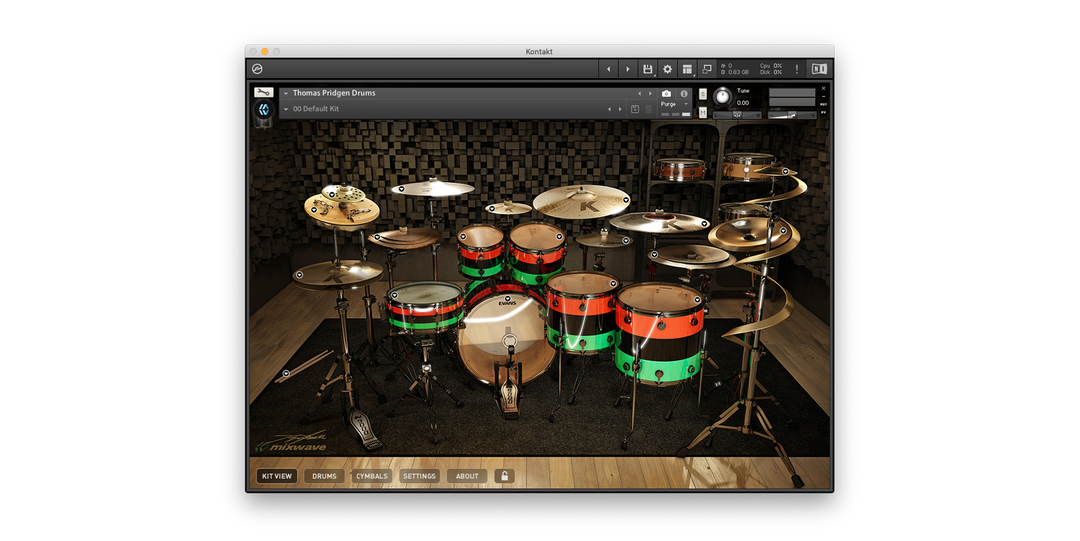Click the camera snapshot icon
The height and width of the screenshot is (541, 1080).
click(x=667, y=93)
